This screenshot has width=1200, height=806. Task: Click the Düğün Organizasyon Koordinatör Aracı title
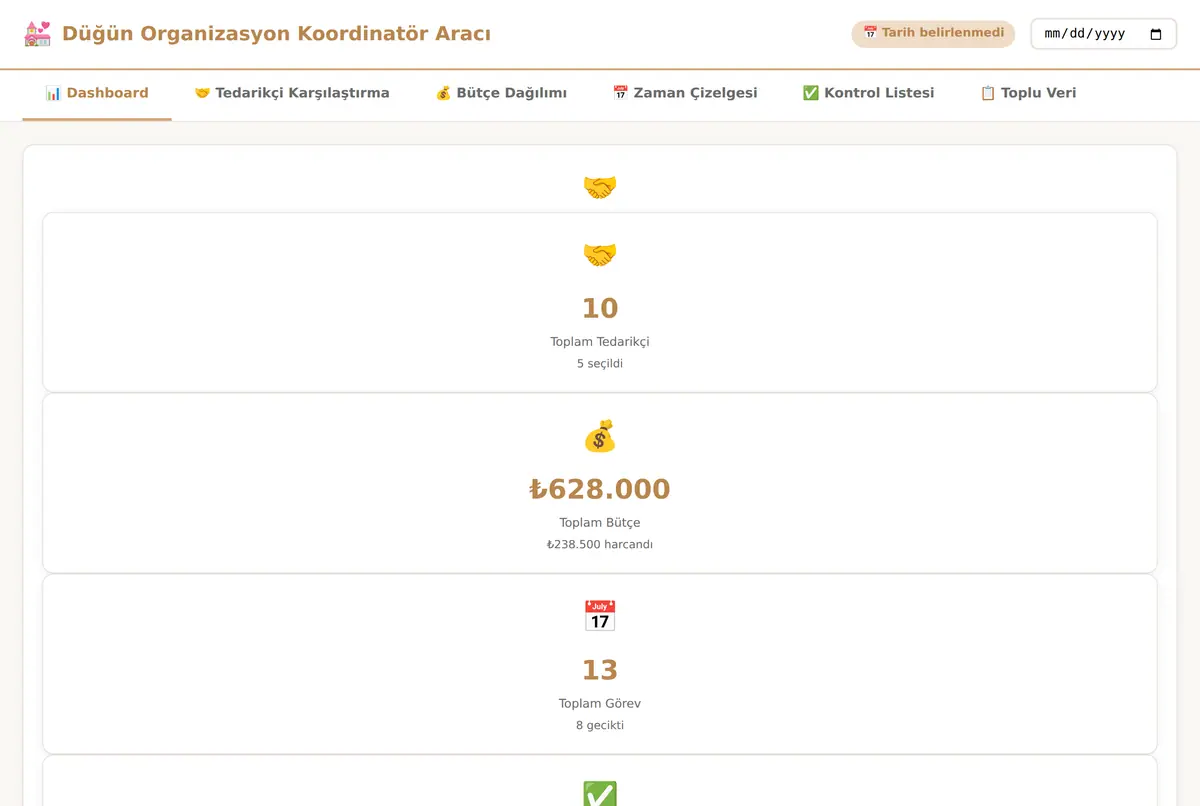(x=276, y=34)
